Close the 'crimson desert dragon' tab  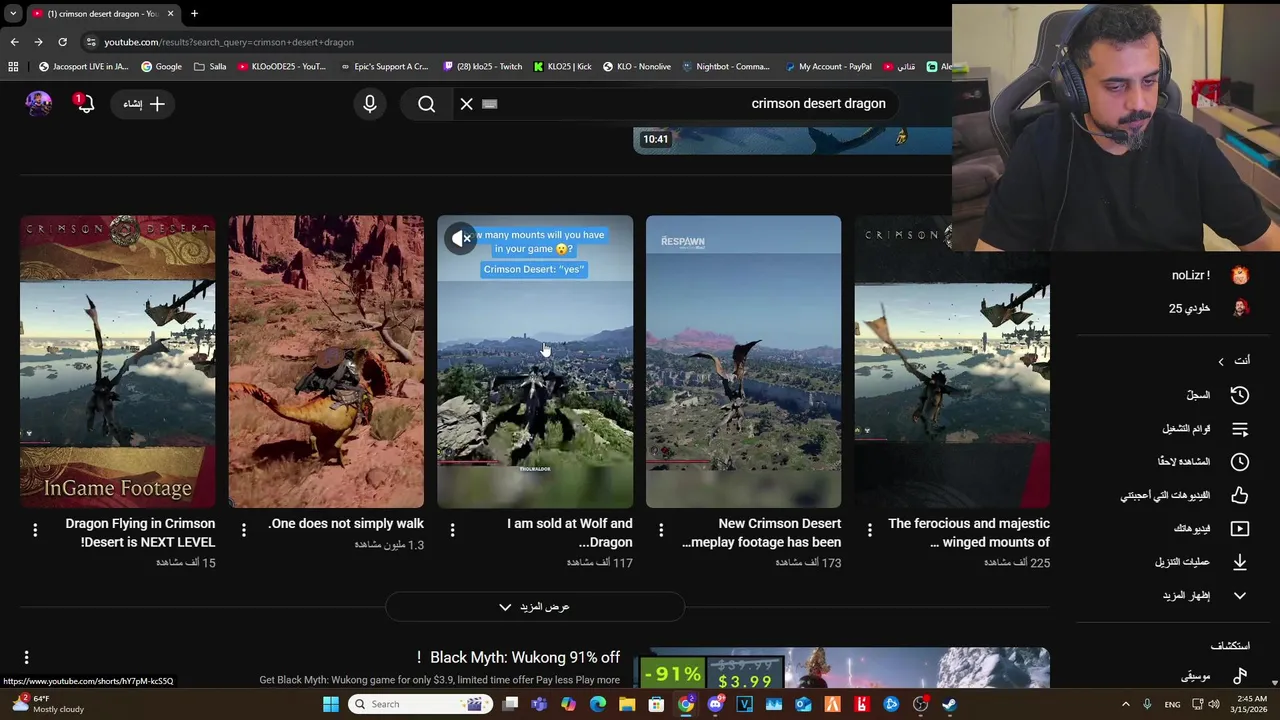170,14
